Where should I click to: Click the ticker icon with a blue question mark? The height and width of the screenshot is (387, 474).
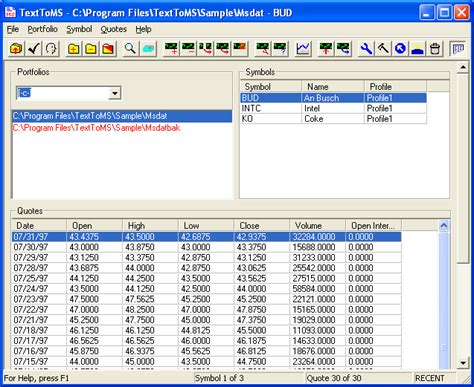coord(280,49)
